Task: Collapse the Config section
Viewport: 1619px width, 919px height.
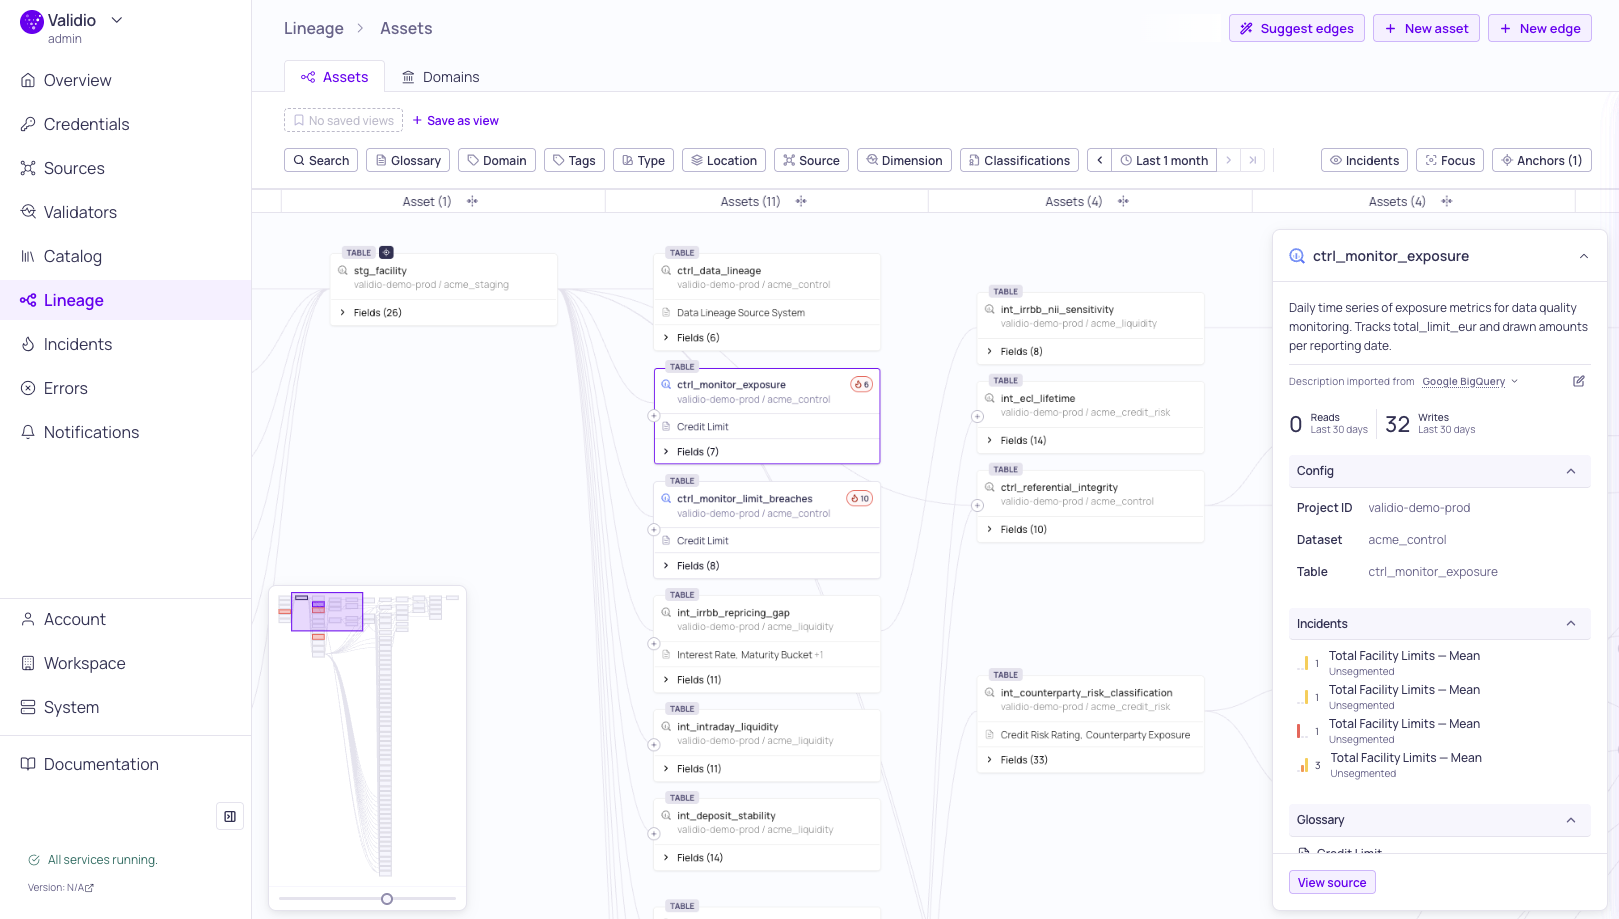Action: click(x=1571, y=471)
